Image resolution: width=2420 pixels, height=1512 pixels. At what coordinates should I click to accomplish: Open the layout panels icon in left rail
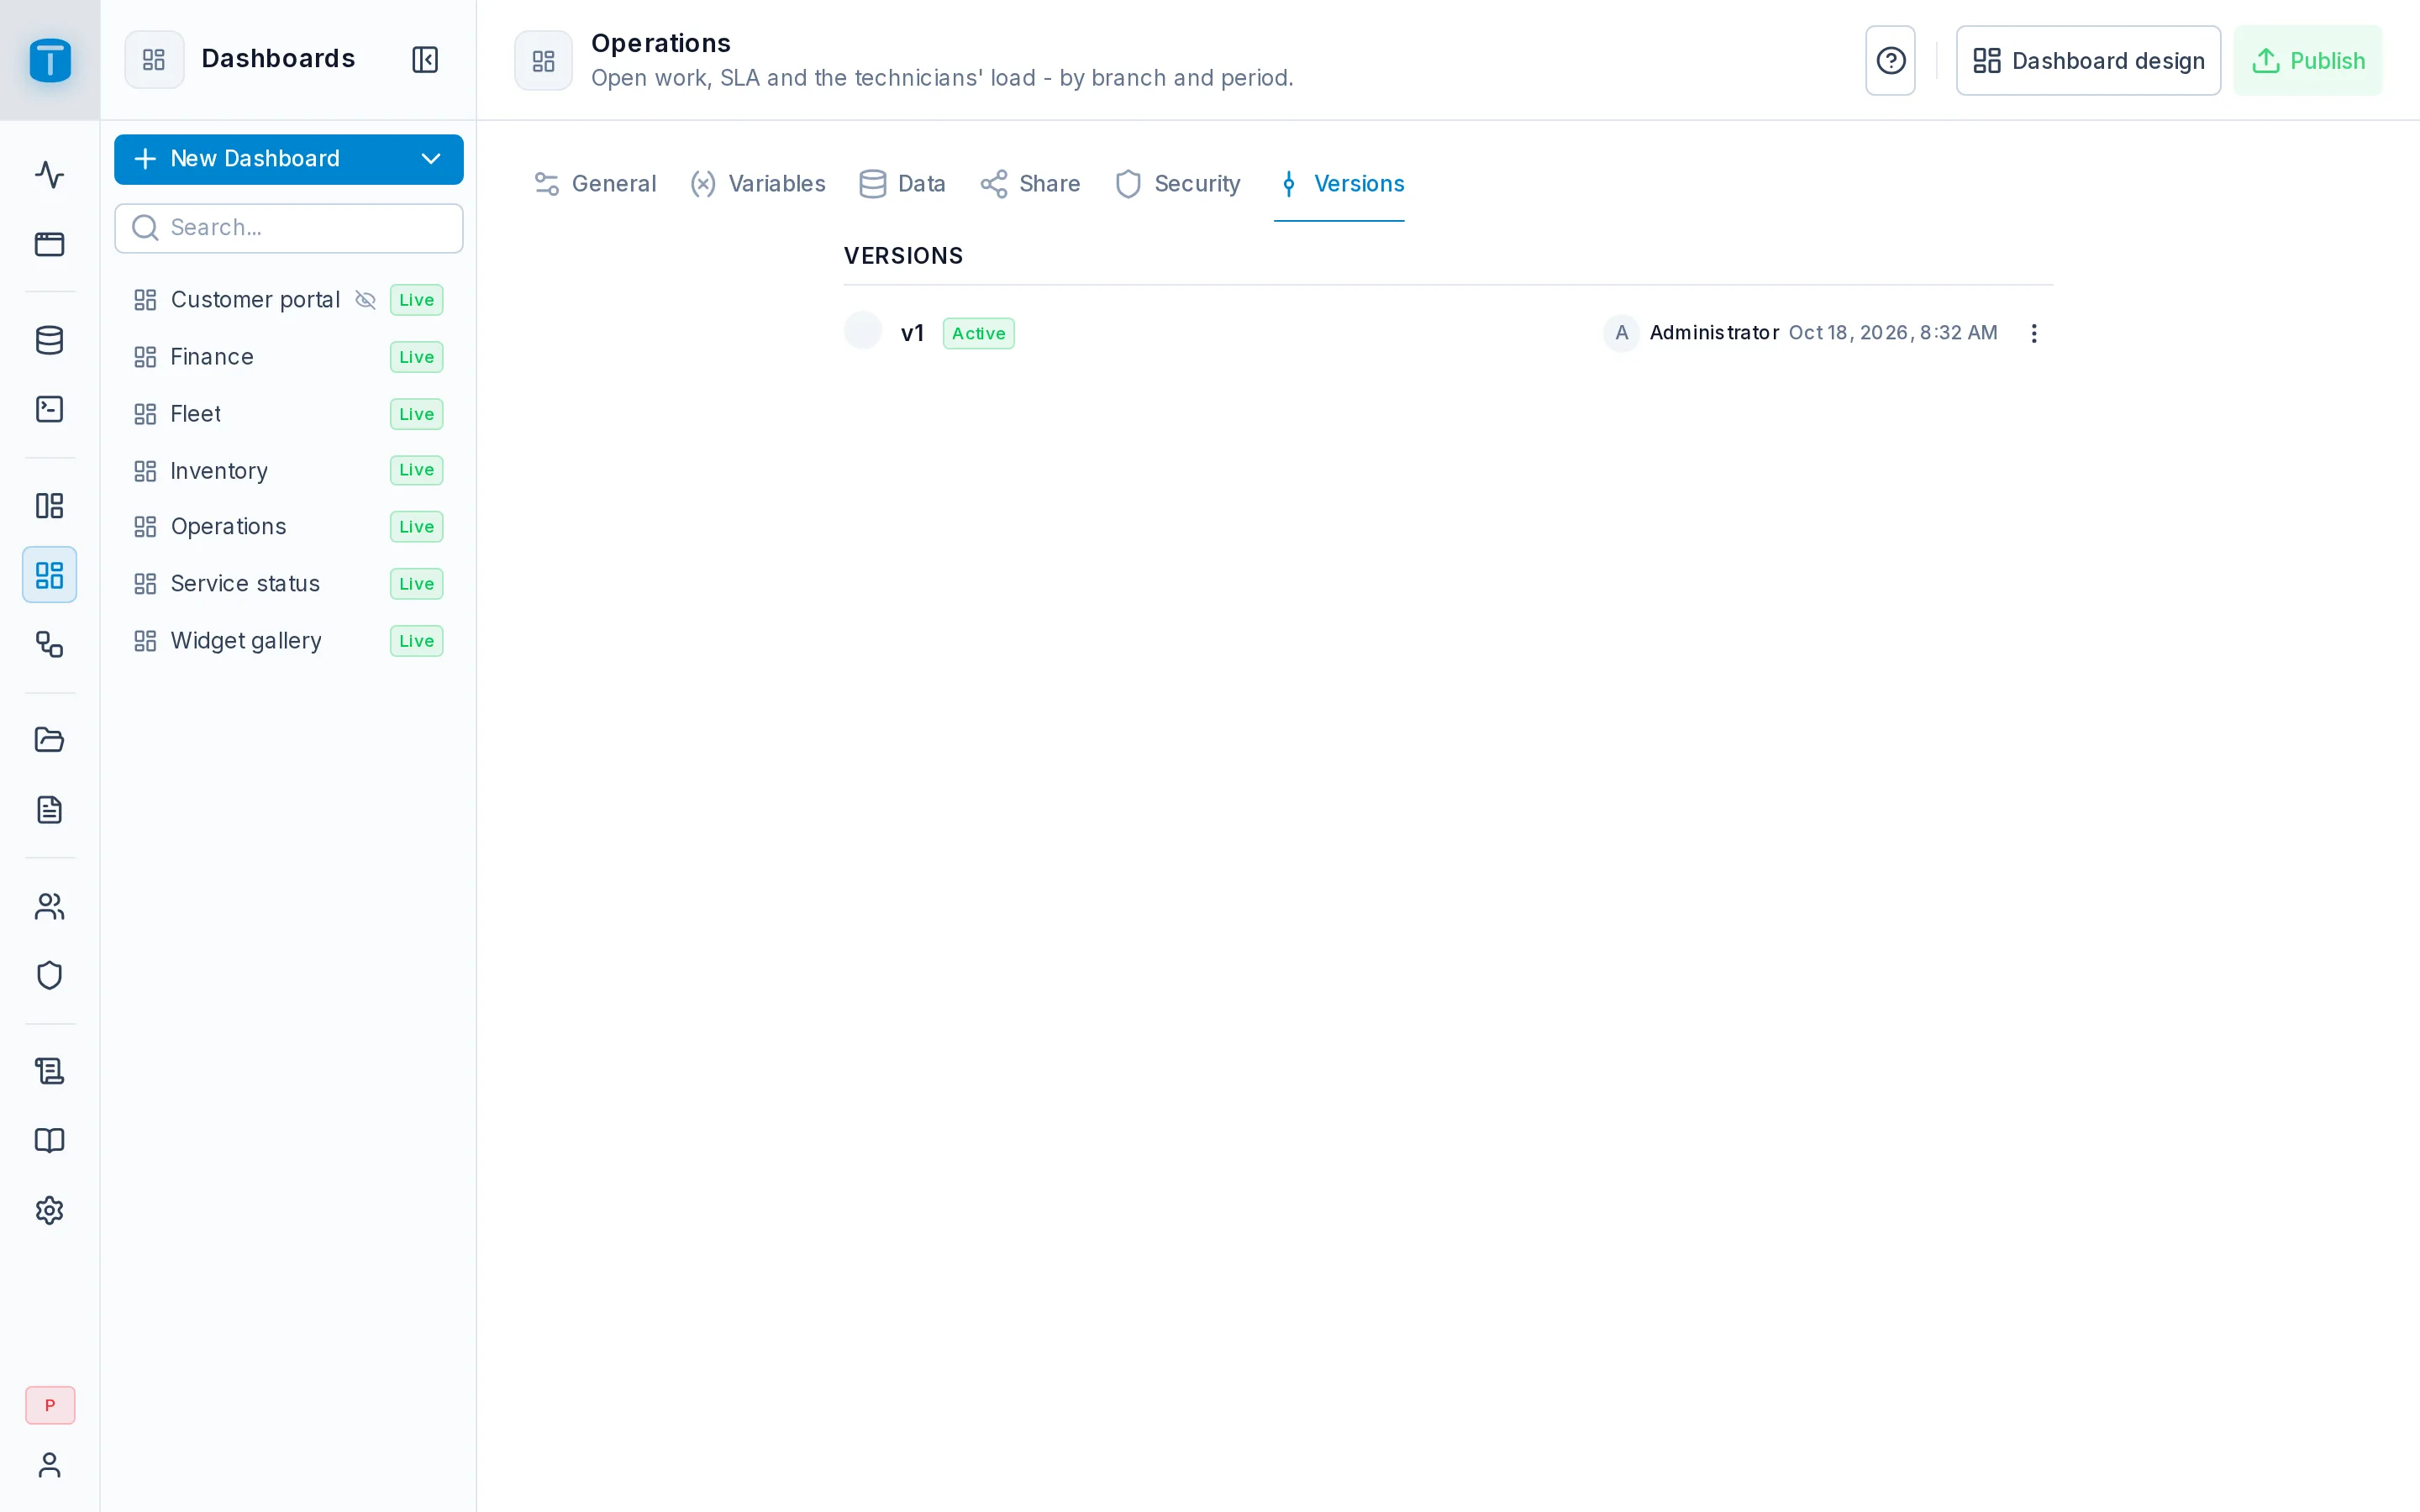pyautogui.click(x=49, y=506)
